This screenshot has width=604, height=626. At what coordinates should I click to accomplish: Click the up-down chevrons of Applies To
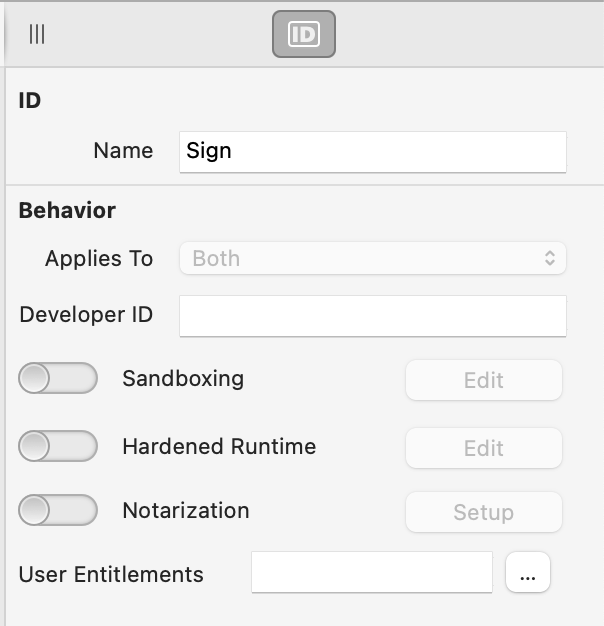coord(550,258)
